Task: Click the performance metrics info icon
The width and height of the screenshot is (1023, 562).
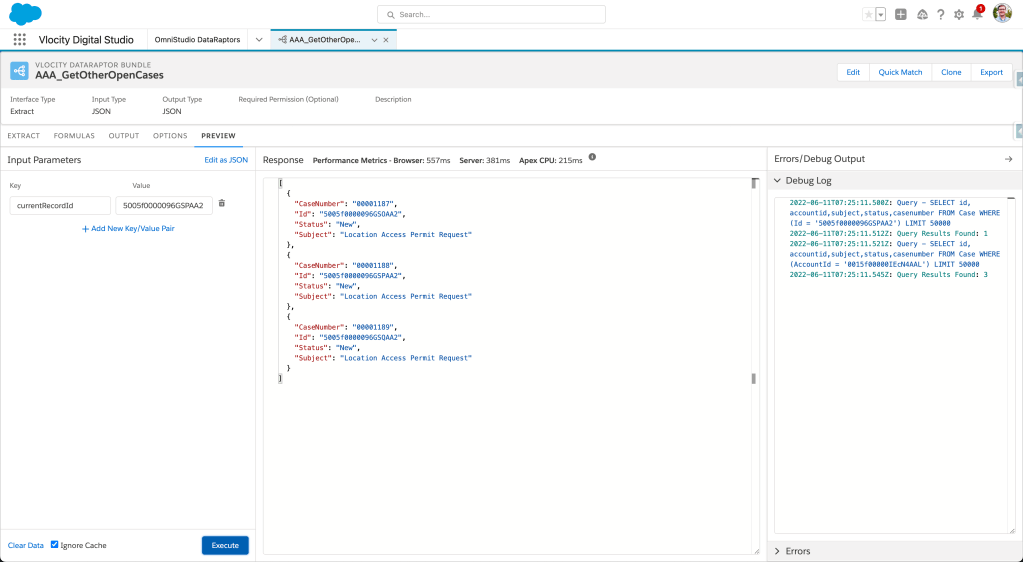Action: click(592, 158)
